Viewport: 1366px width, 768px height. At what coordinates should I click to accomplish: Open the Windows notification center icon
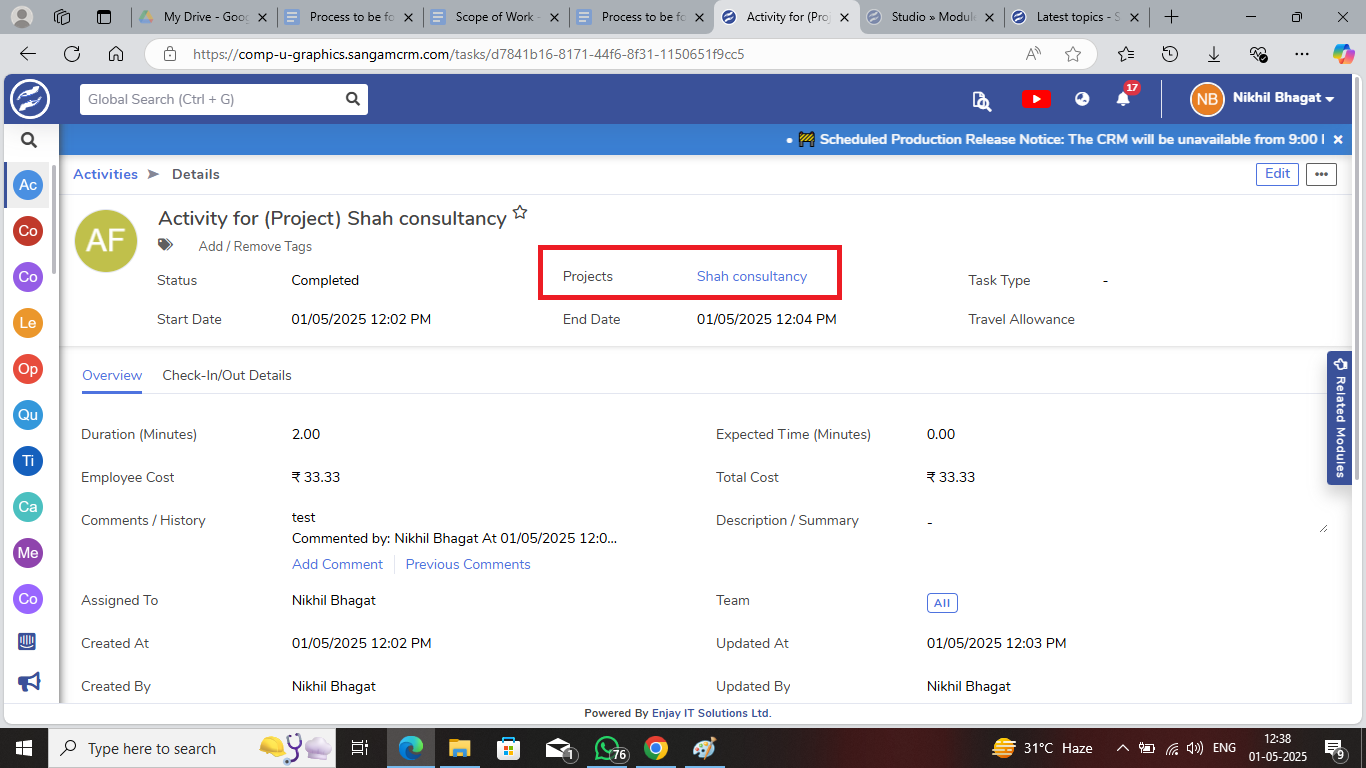coord(1335,748)
